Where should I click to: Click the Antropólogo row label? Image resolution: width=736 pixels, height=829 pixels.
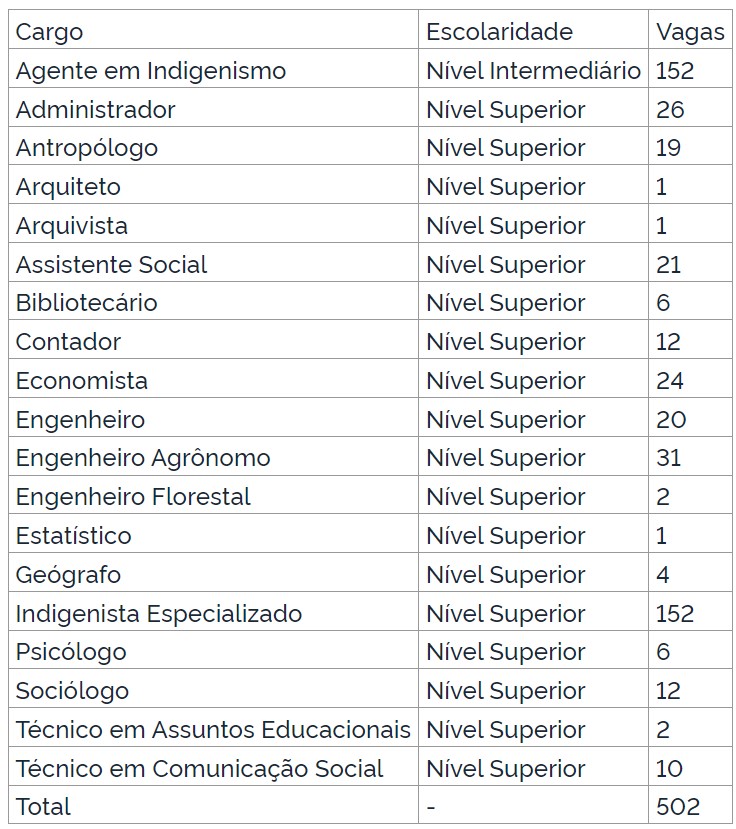click(87, 148)
